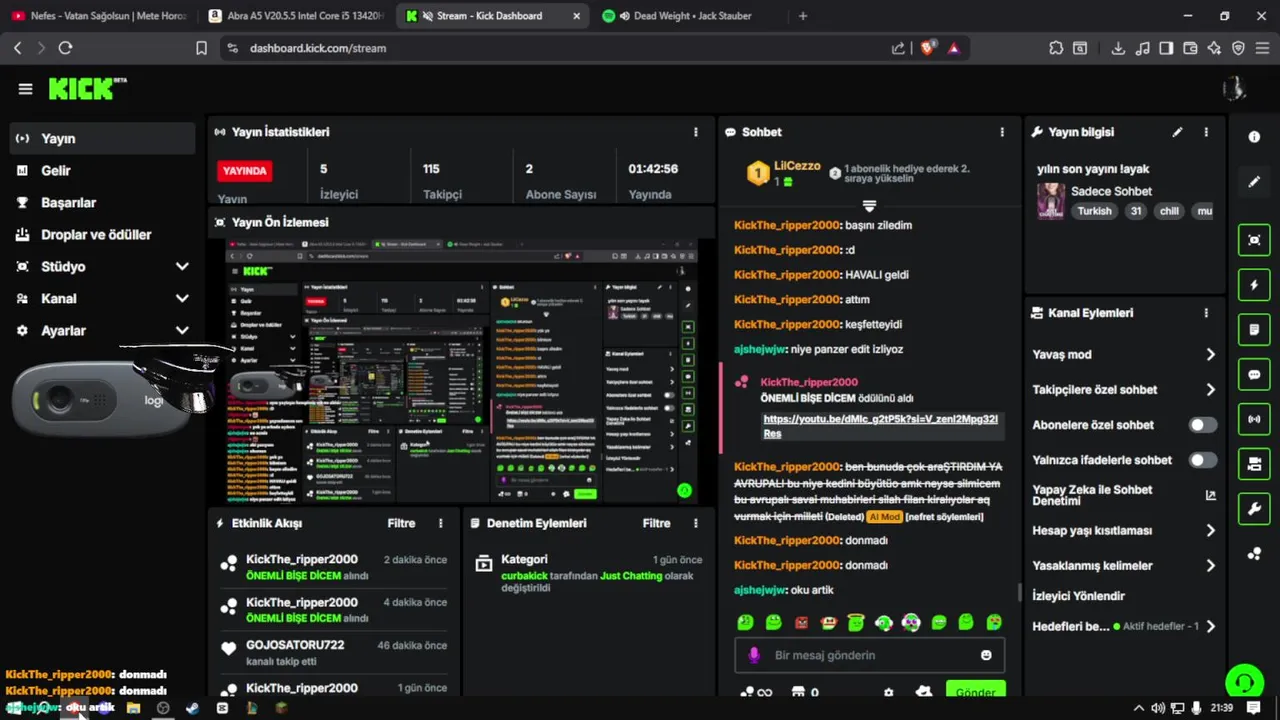Click the pencil icon in right rail

point(1254,182)
